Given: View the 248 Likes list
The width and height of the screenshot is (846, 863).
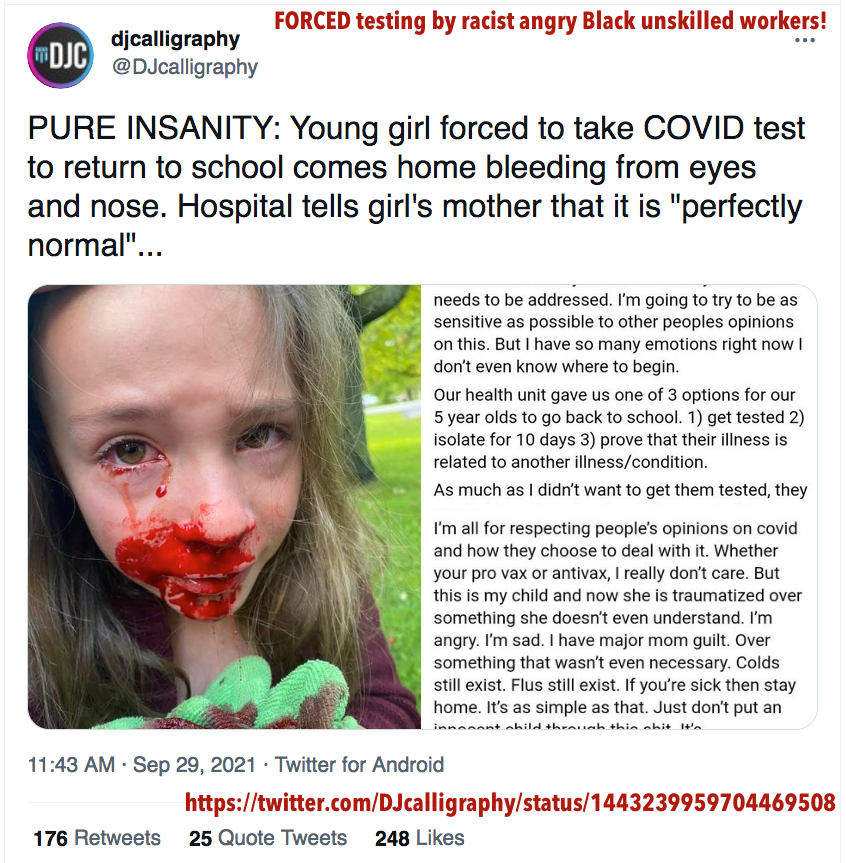Looking at the screenshot, I should (420, 837).
